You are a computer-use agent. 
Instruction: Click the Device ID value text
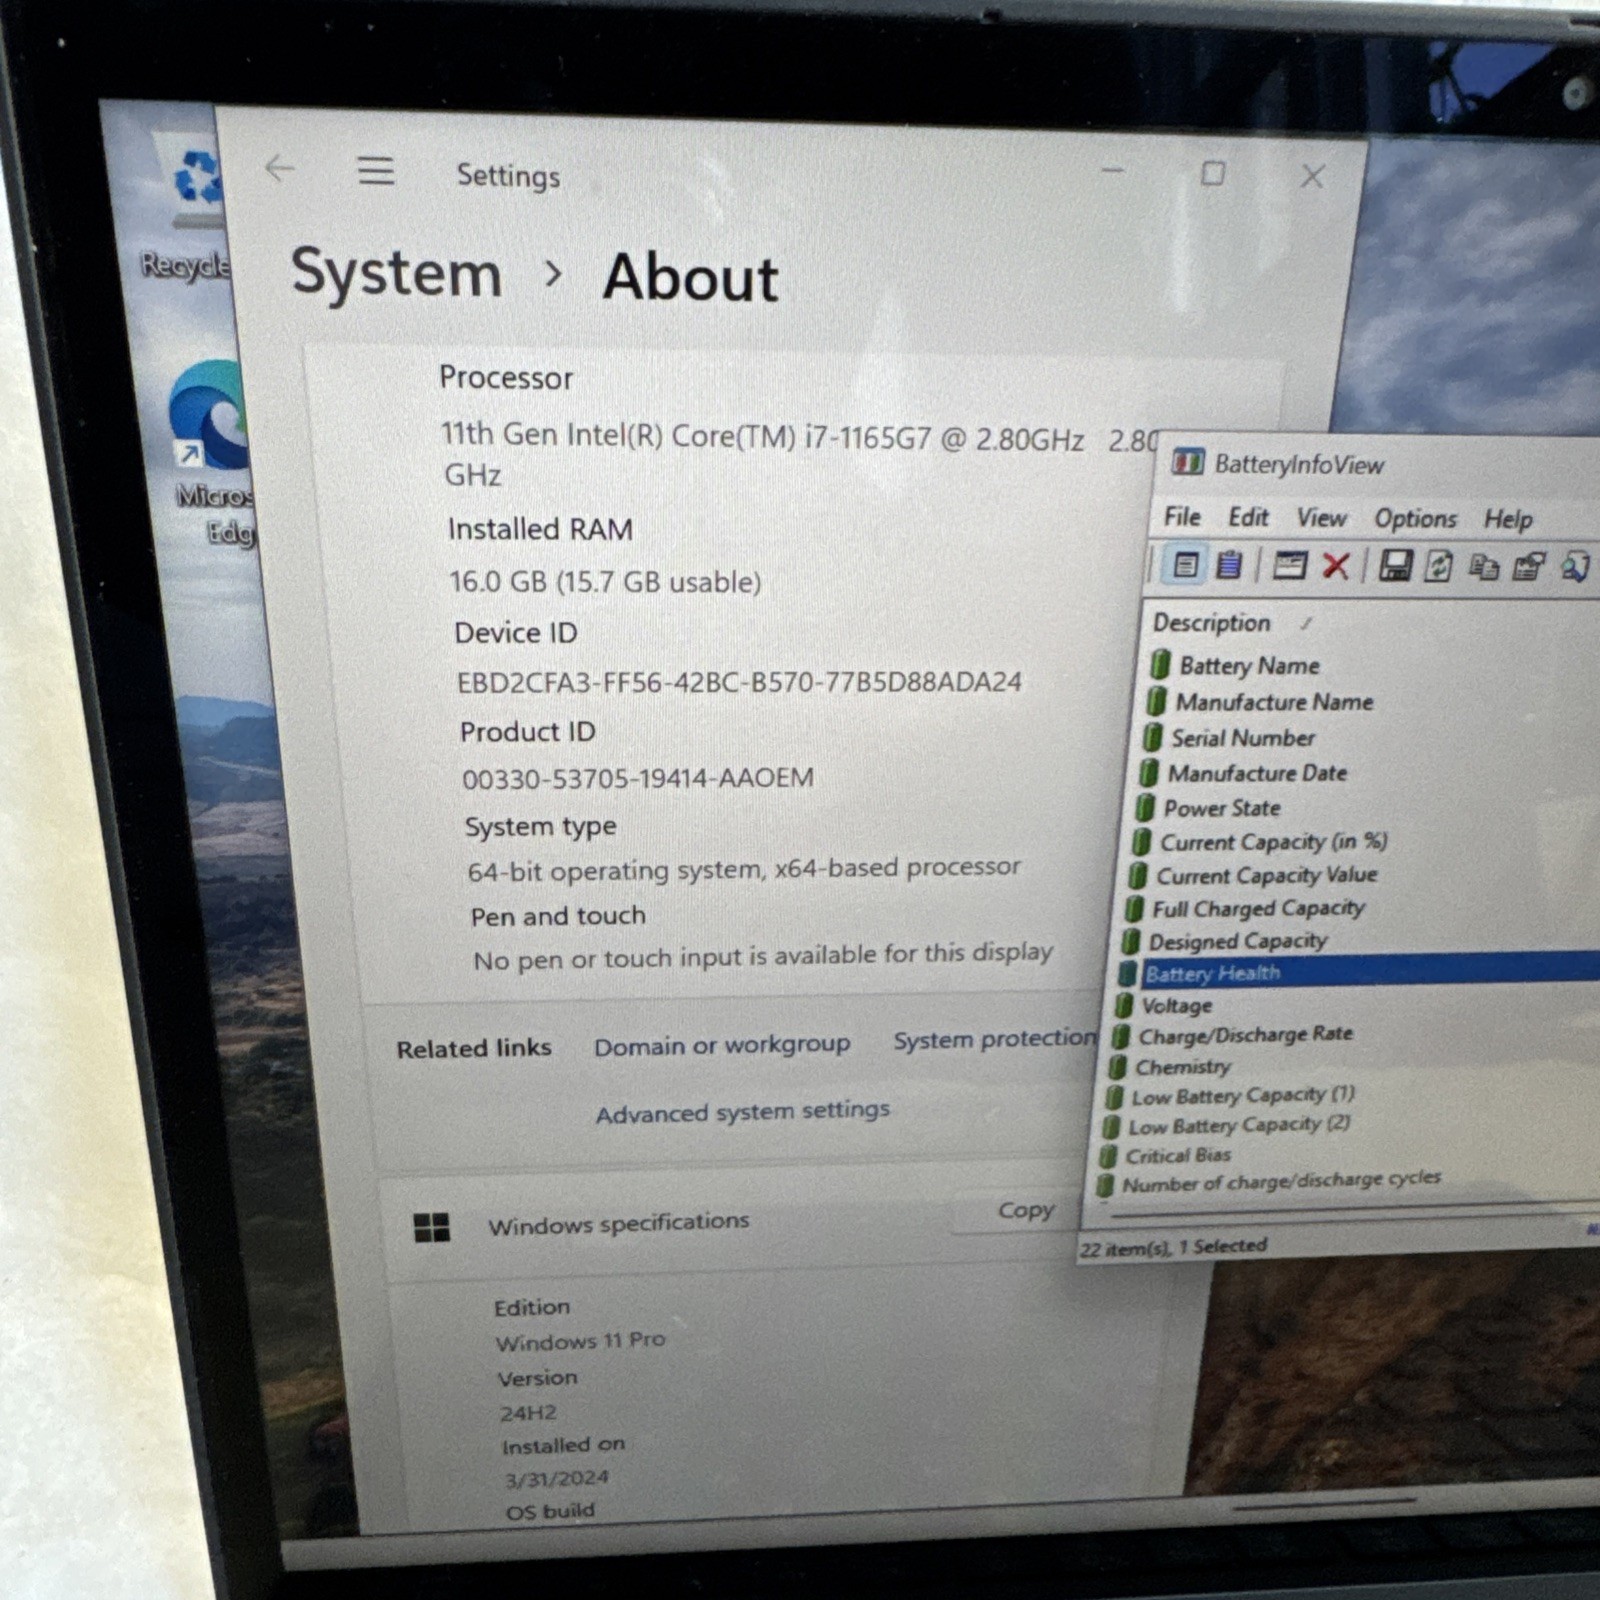740,682
